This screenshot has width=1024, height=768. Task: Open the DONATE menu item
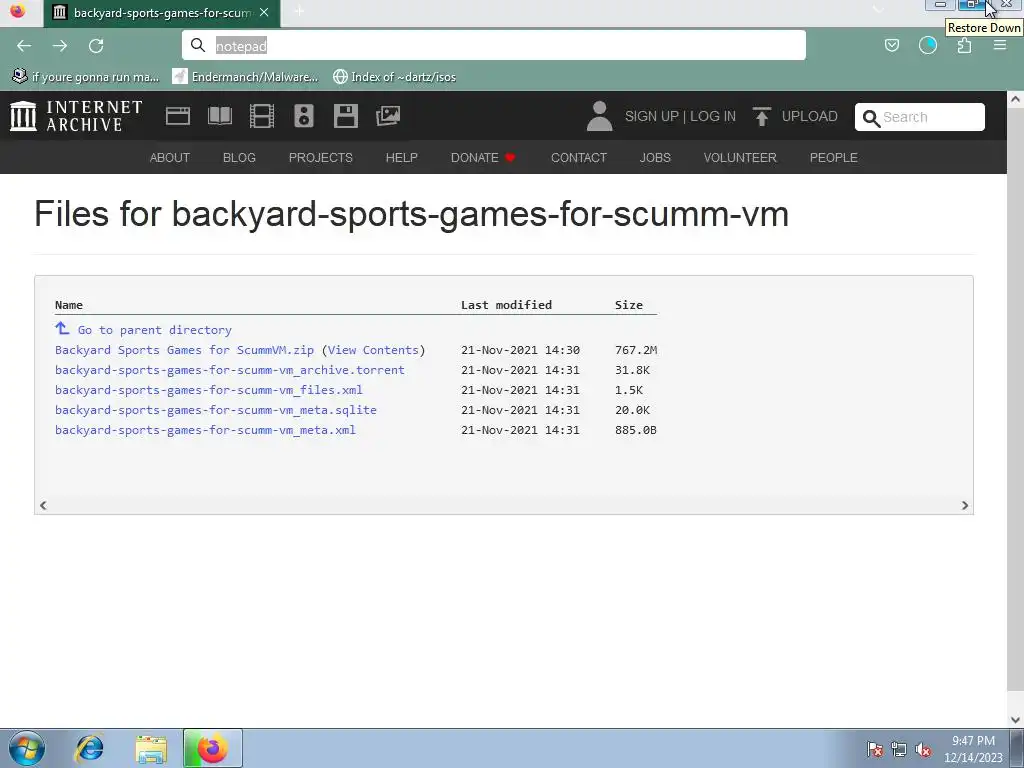[483, 157]
